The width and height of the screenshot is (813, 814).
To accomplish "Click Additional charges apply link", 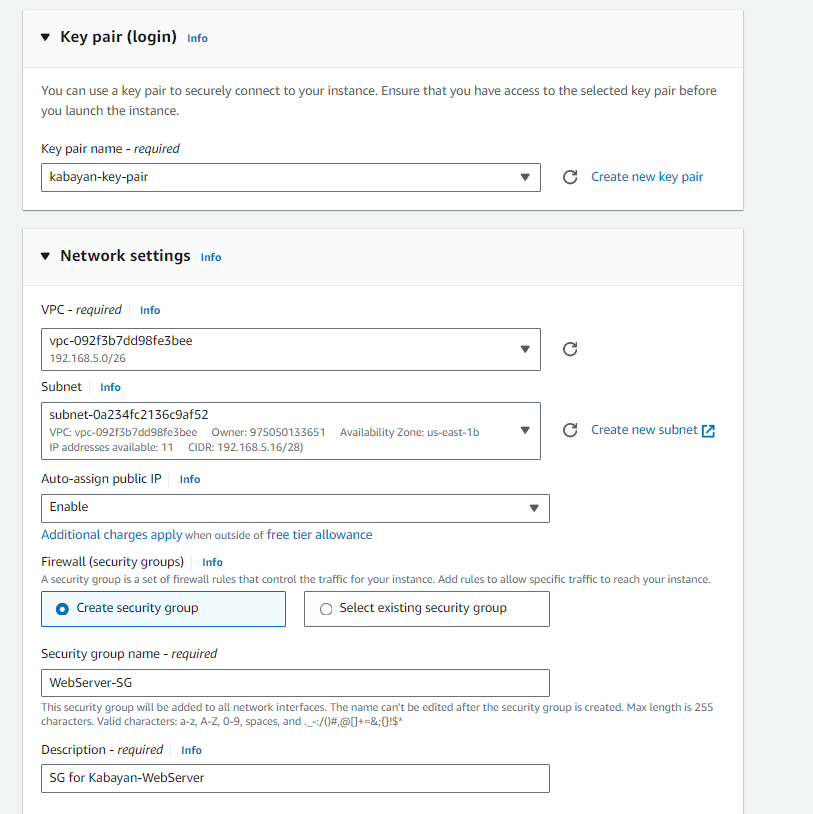I will coord(112,535).
